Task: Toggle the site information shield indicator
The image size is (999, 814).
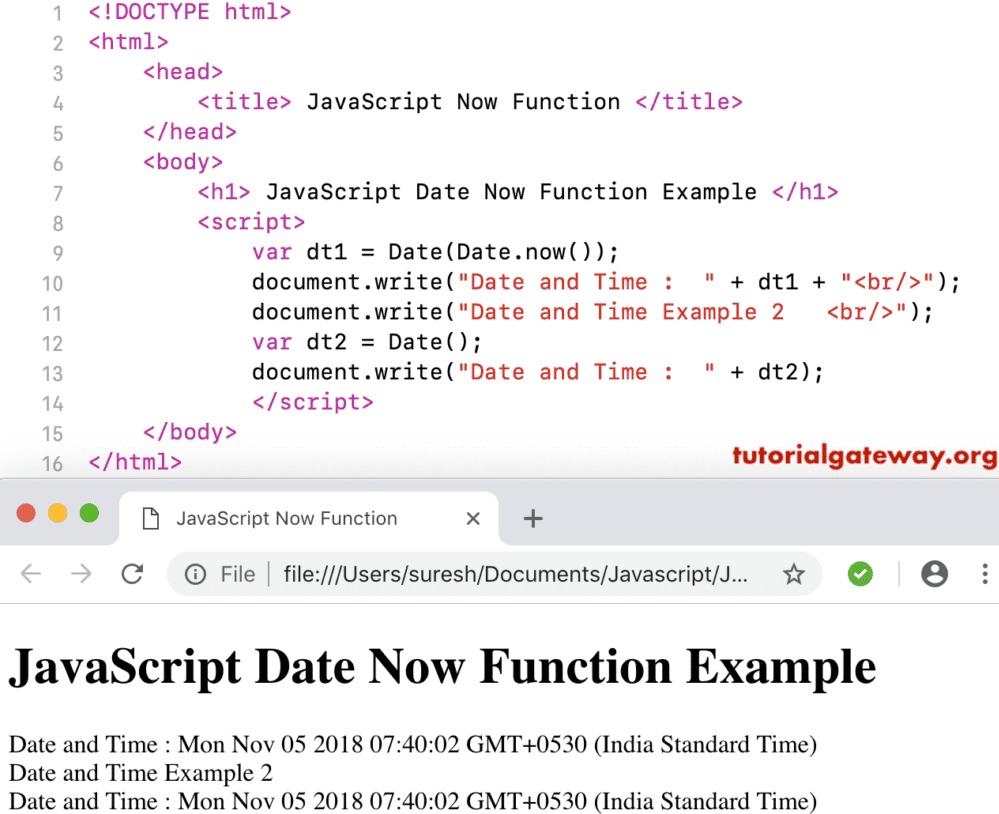Action: 194,574
